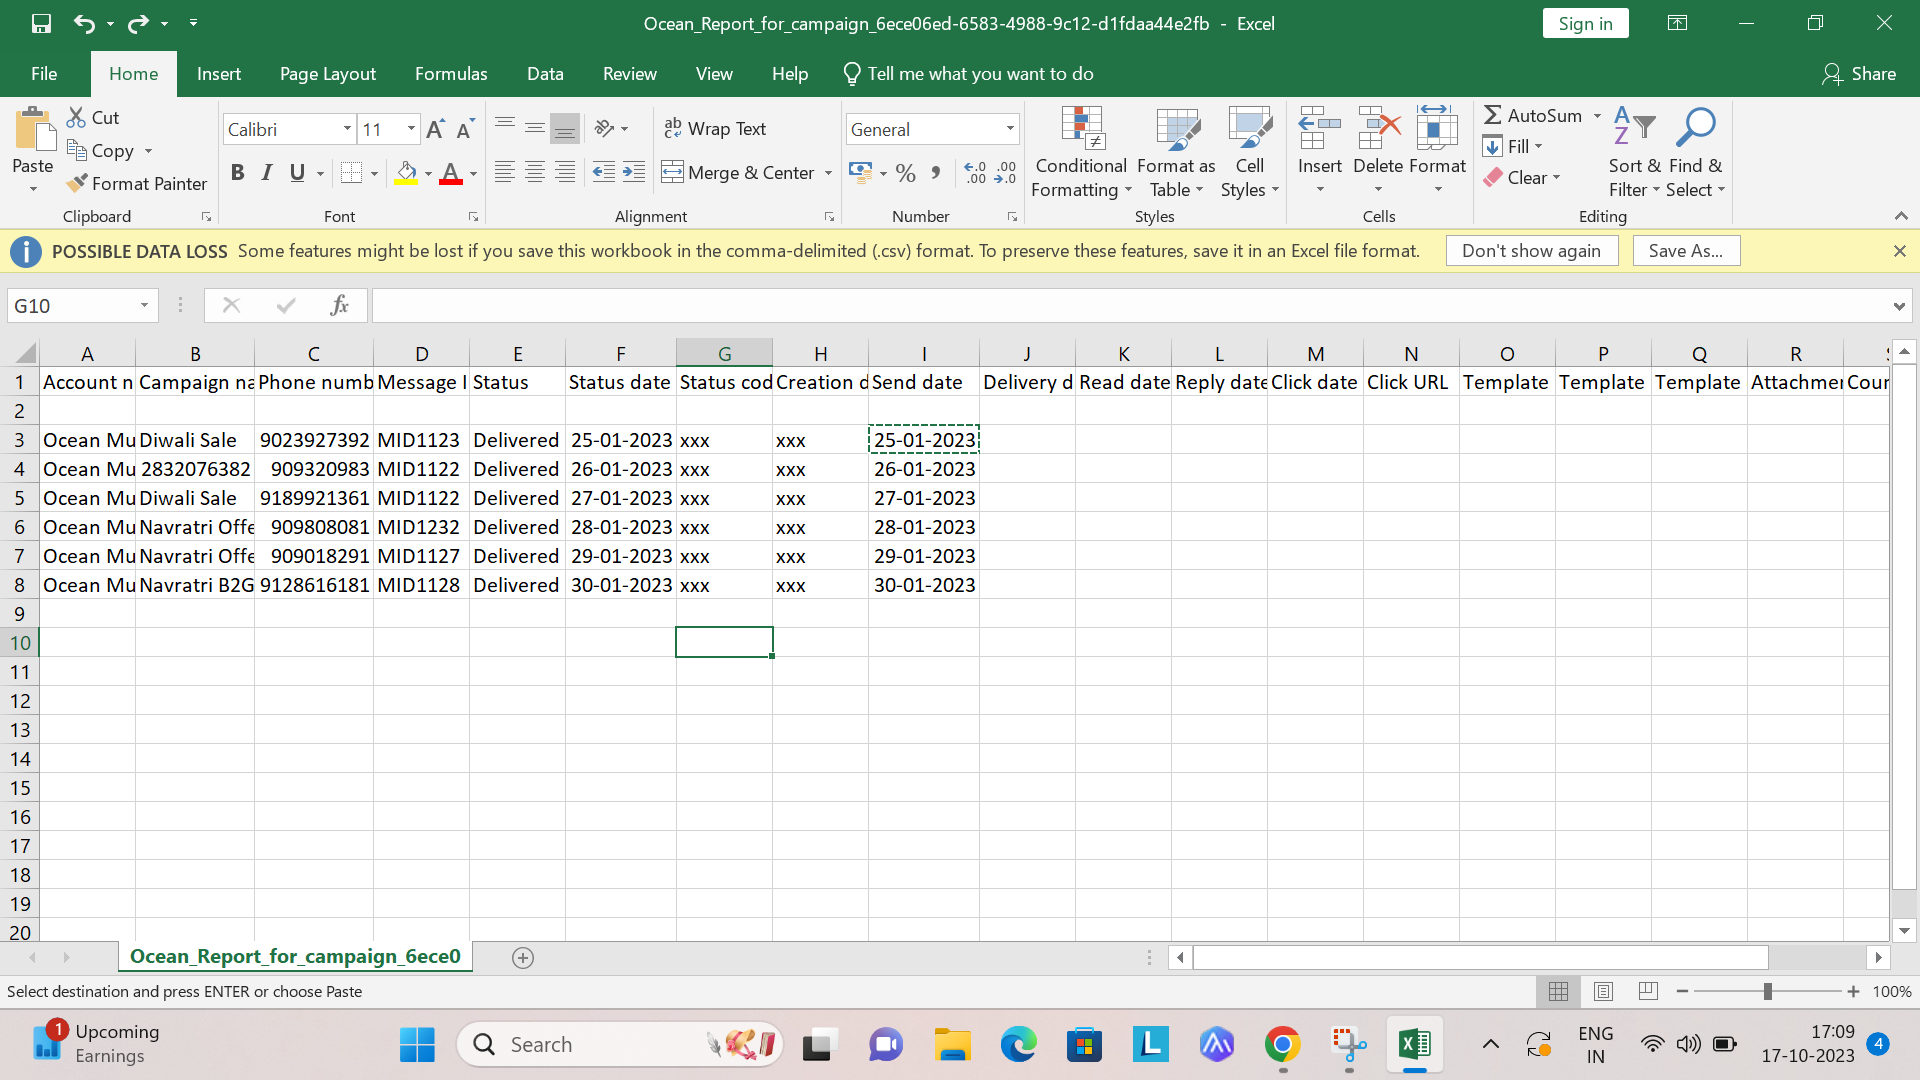Click the Redo arrow icon
Viewport: 1920px width, 1080px height.
coord(138,23)
